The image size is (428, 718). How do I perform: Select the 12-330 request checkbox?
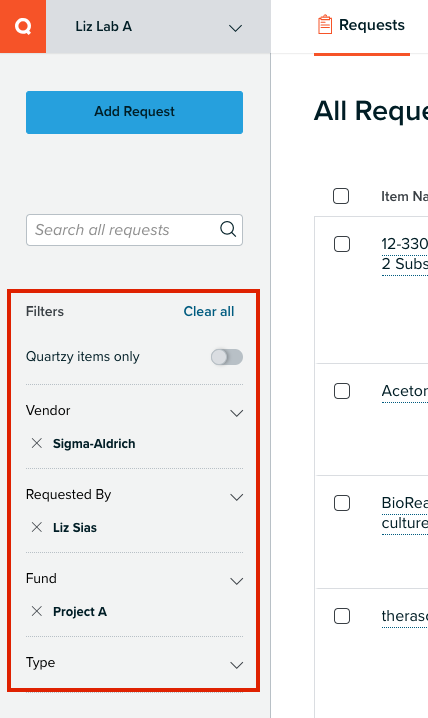342,244
